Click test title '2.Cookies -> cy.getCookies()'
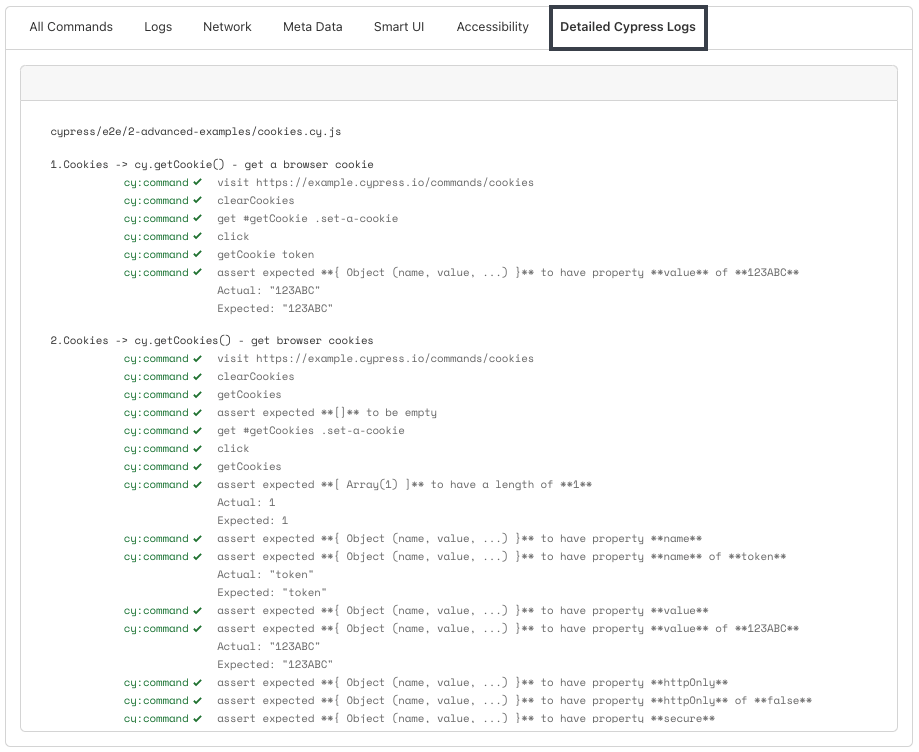Image resolution: width=919 pixels, height=752 pixels. pos(212,341)
